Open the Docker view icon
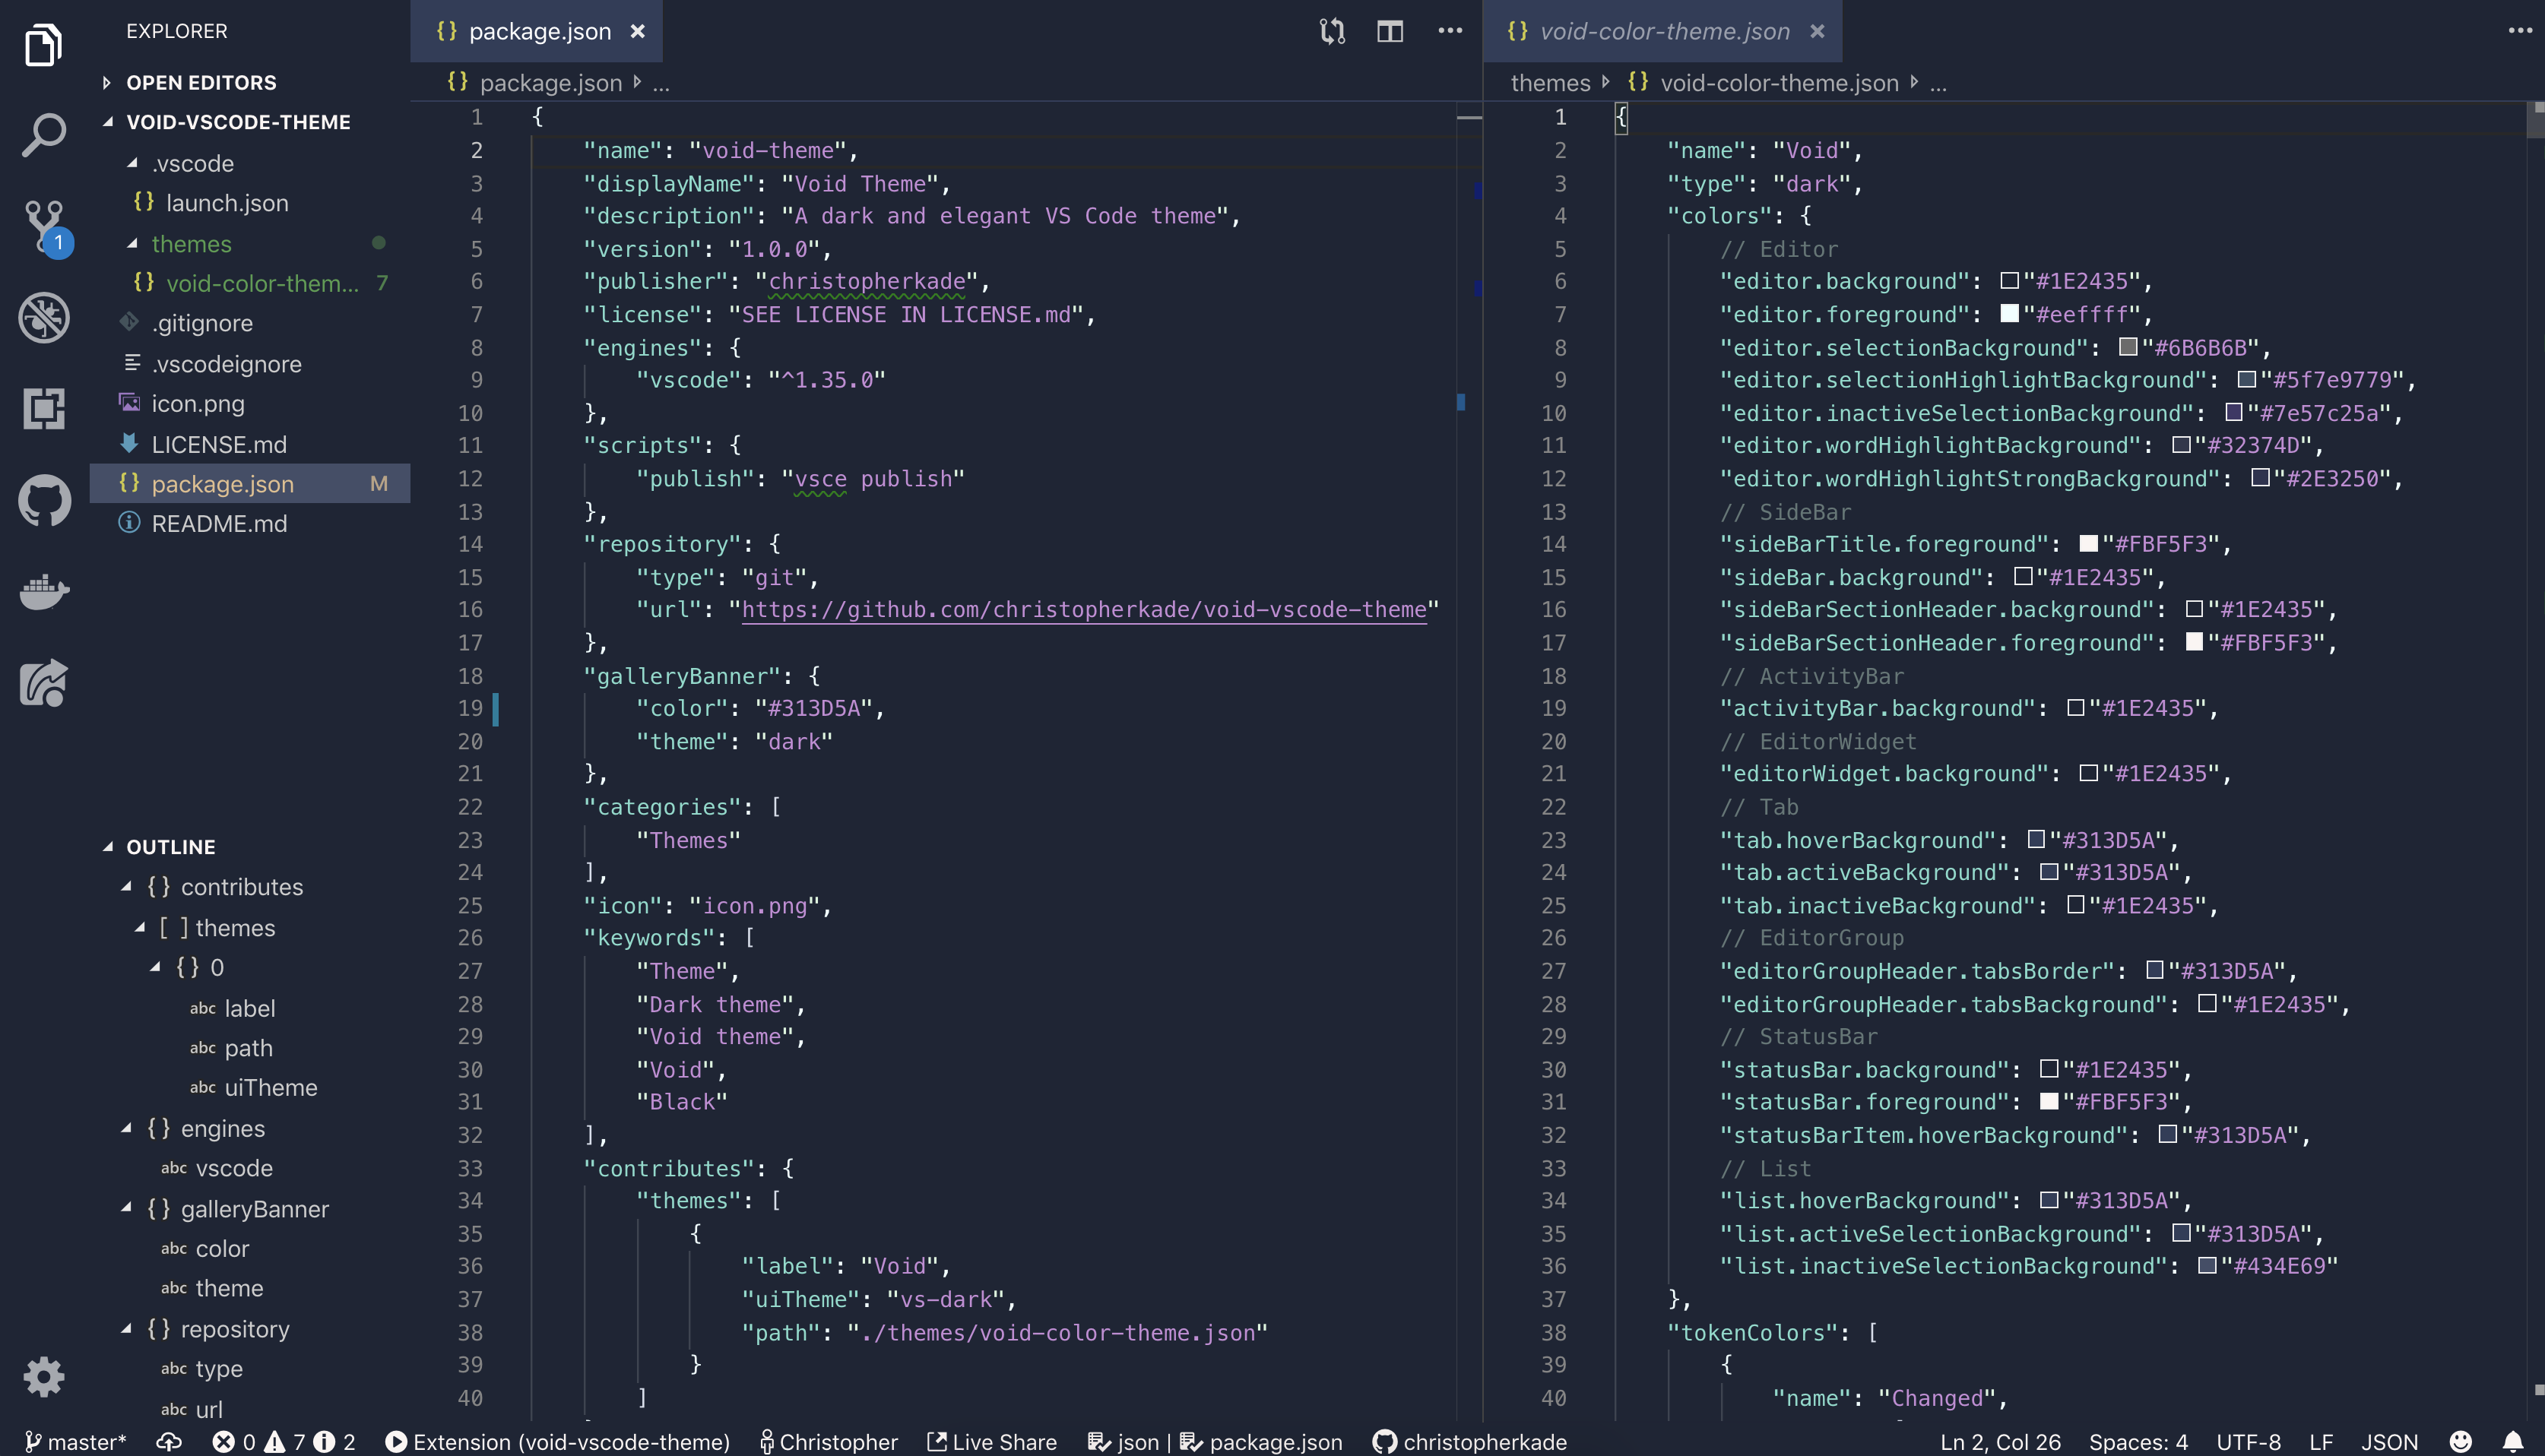The width and height of the screenshot is (2545, 1456). pos(44,592)
